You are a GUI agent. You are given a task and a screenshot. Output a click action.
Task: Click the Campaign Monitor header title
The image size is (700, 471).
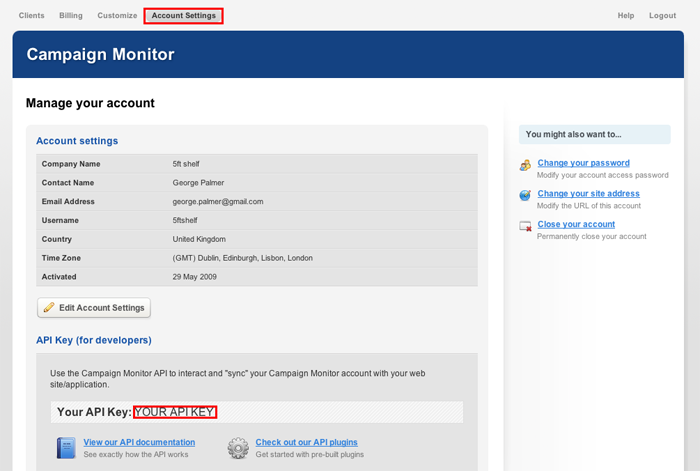[100, 54]
